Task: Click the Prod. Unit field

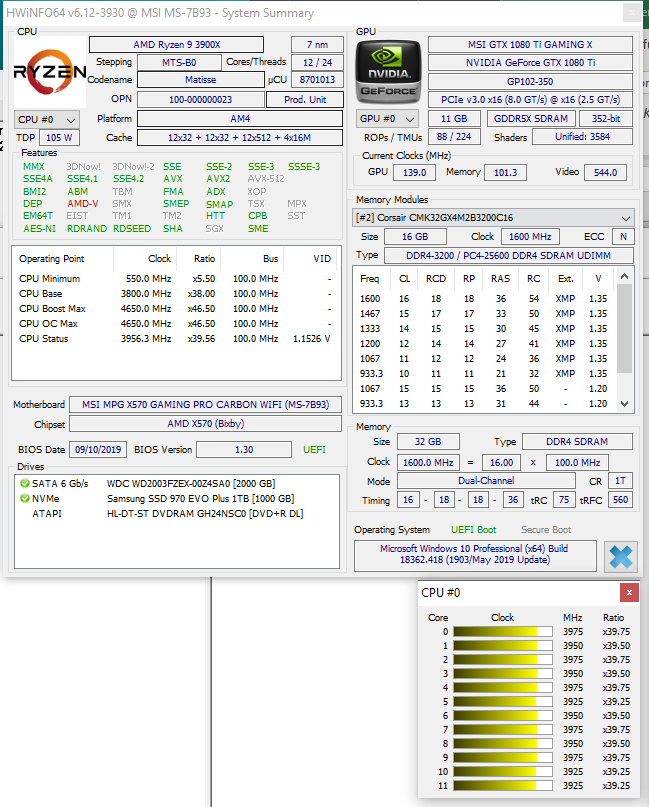Action: pyautogui.click(x=305, y=99)
